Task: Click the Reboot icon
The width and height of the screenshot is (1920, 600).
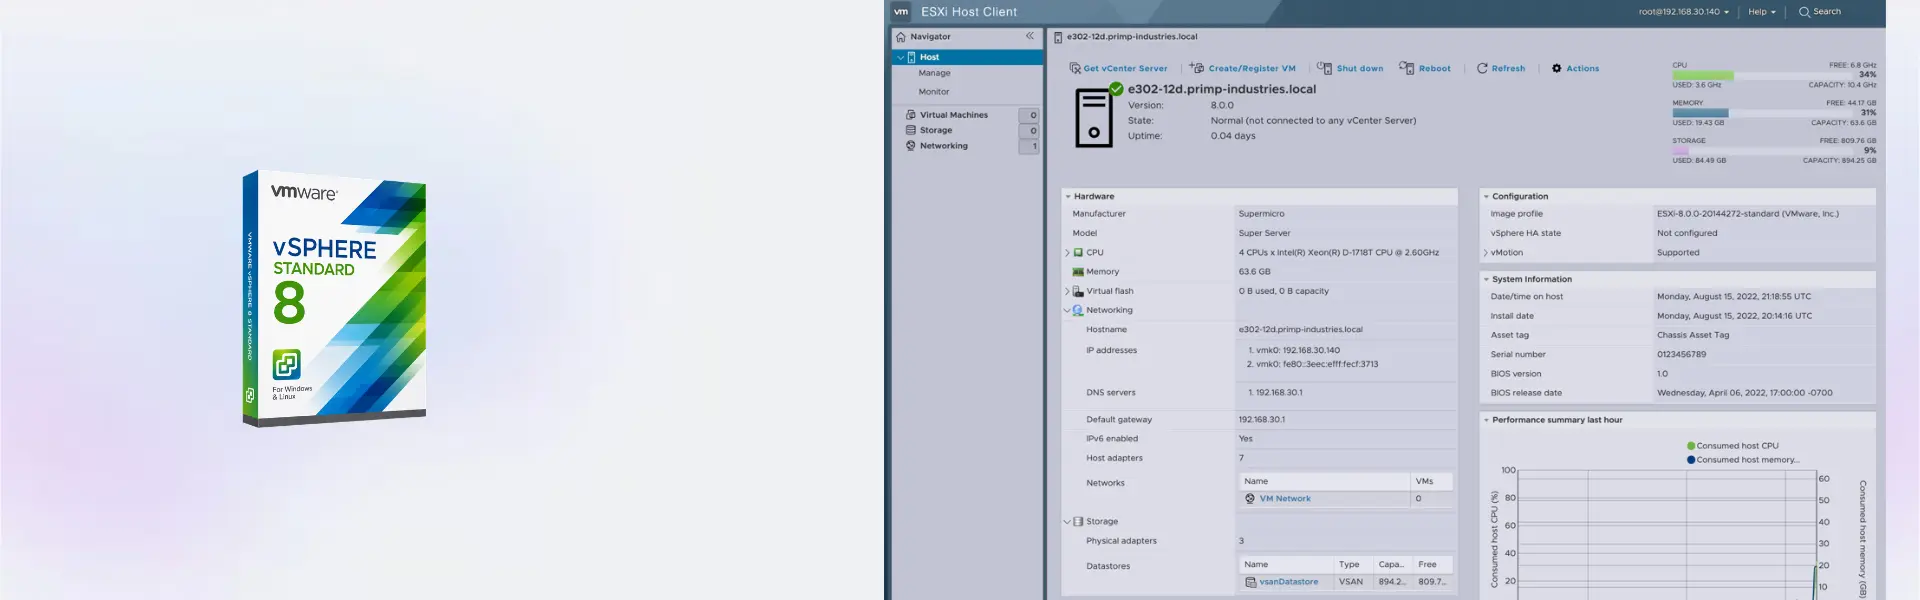Action: (x=1407, y=68)
